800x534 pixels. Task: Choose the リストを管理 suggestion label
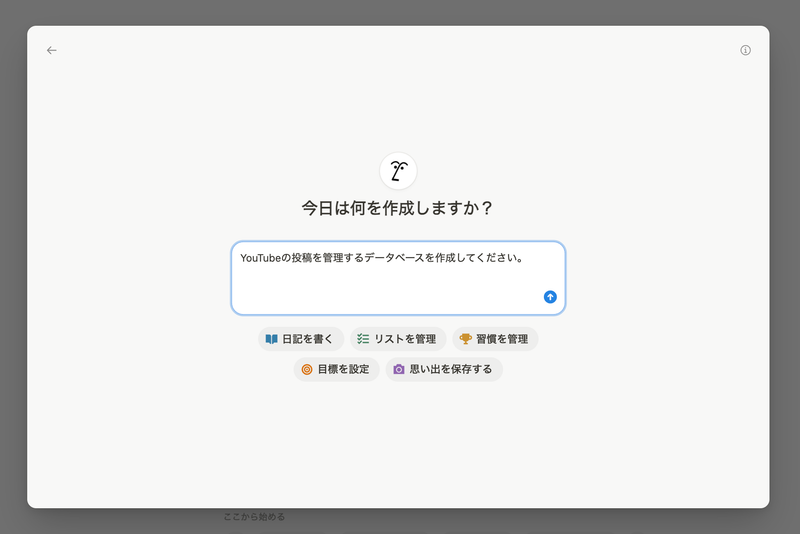pyautogui.click(x=405, y=339)
